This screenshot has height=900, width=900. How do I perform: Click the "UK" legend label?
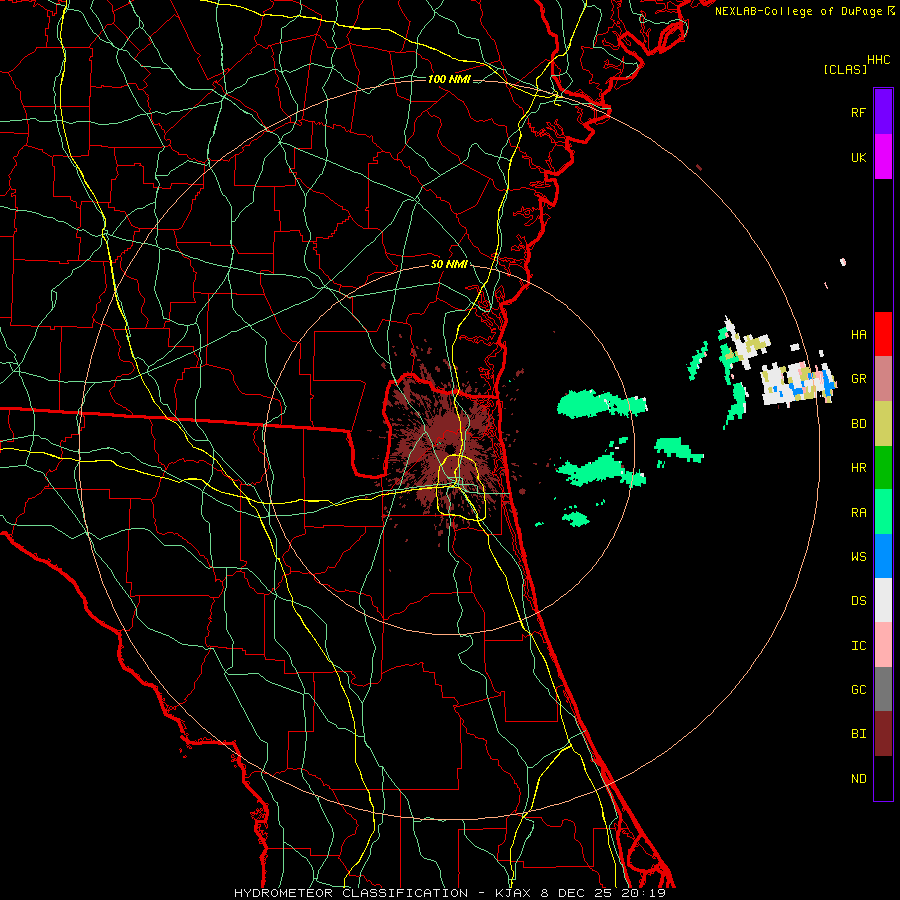(x=858, y=157)
